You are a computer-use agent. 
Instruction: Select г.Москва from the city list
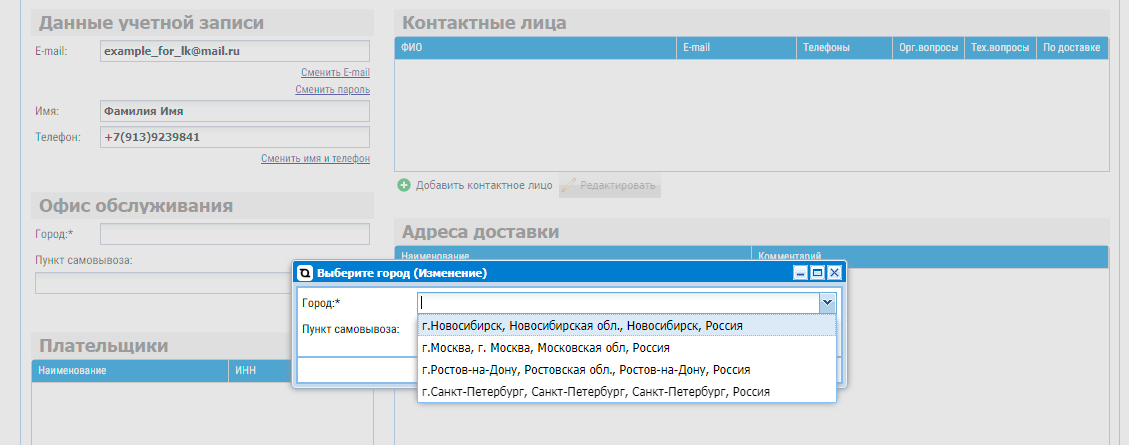pyautogui.click(x=627, y=348)
